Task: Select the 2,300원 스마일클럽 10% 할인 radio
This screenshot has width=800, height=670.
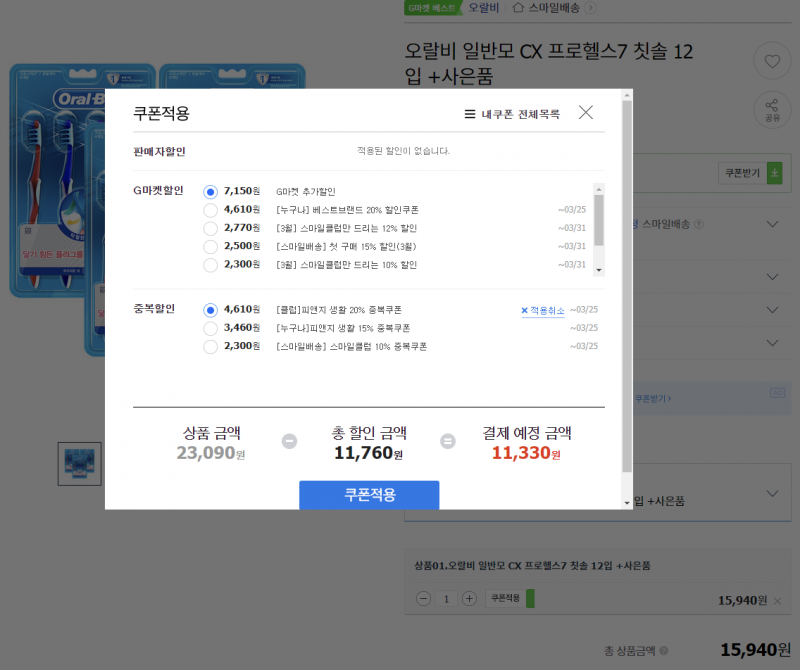Action: pos(210,265)
